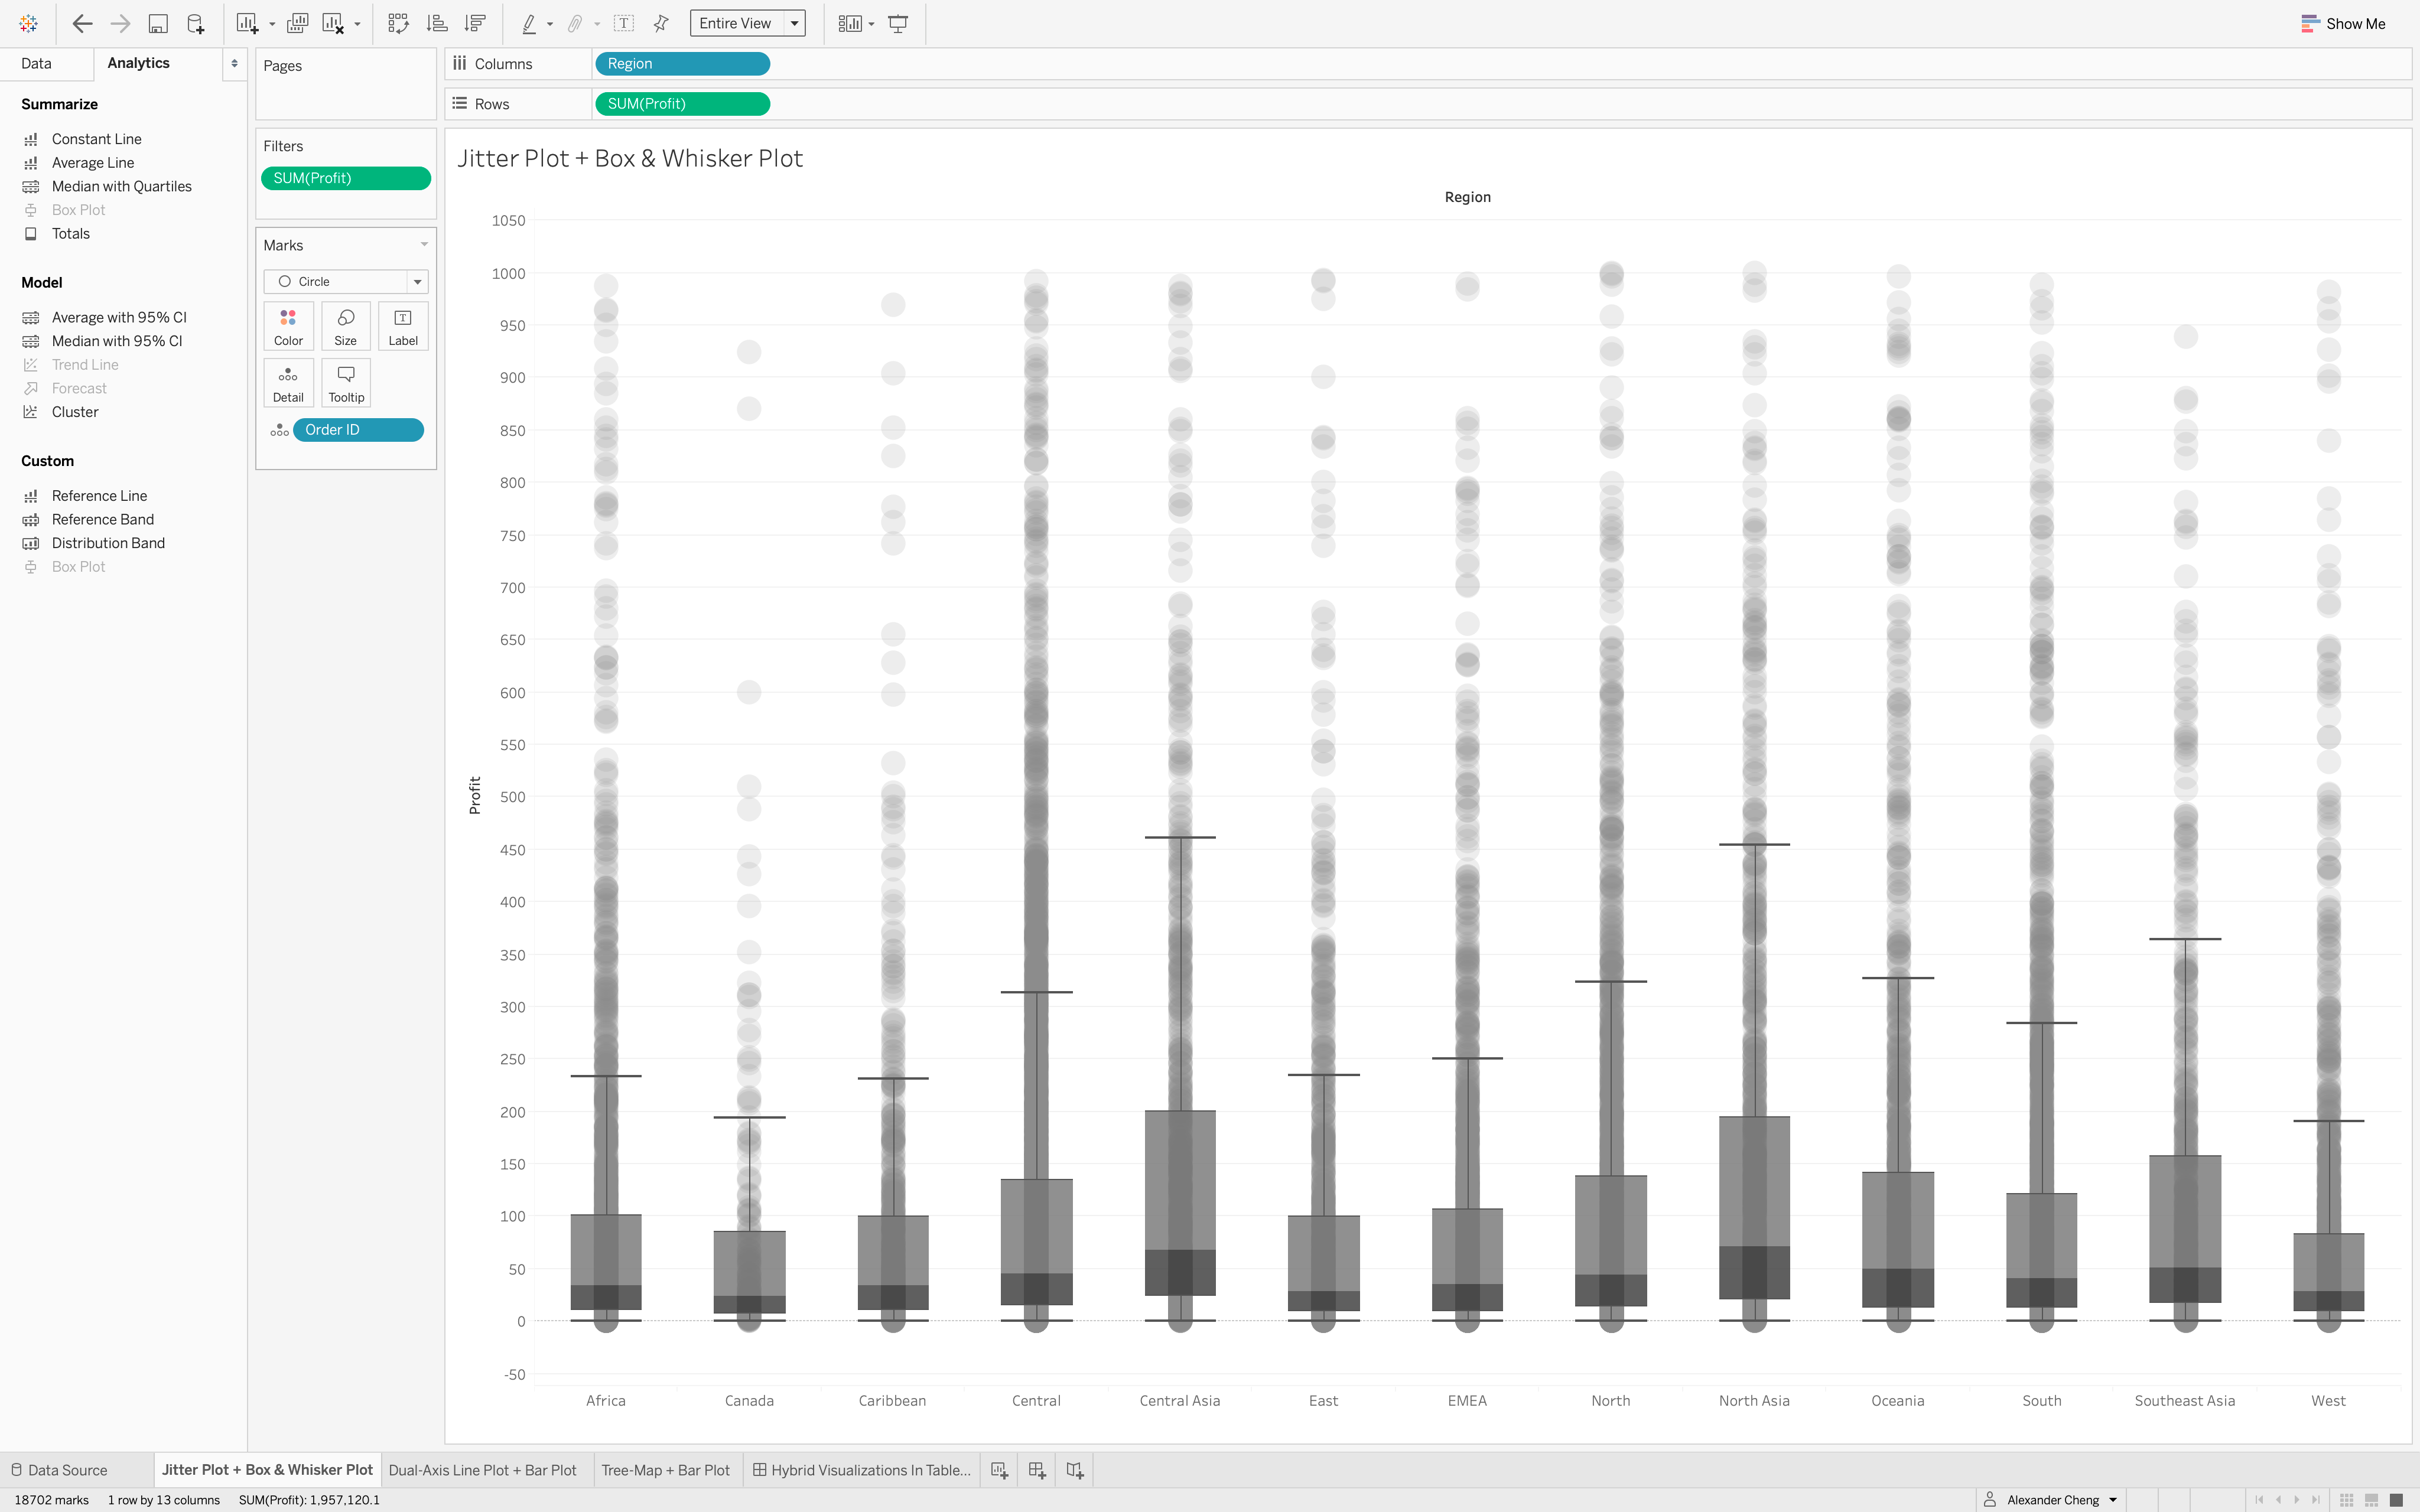Add new worksheet tab icon

[999, 1470]
